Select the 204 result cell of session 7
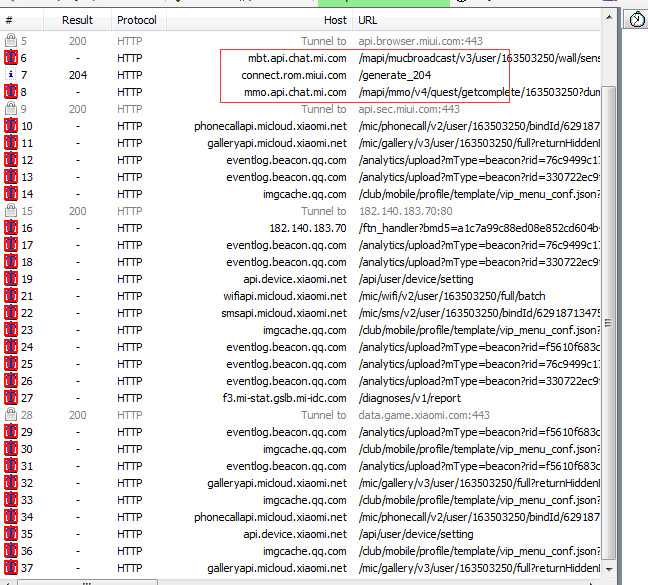The image size is (648, 585). click(x=78, y=75)
